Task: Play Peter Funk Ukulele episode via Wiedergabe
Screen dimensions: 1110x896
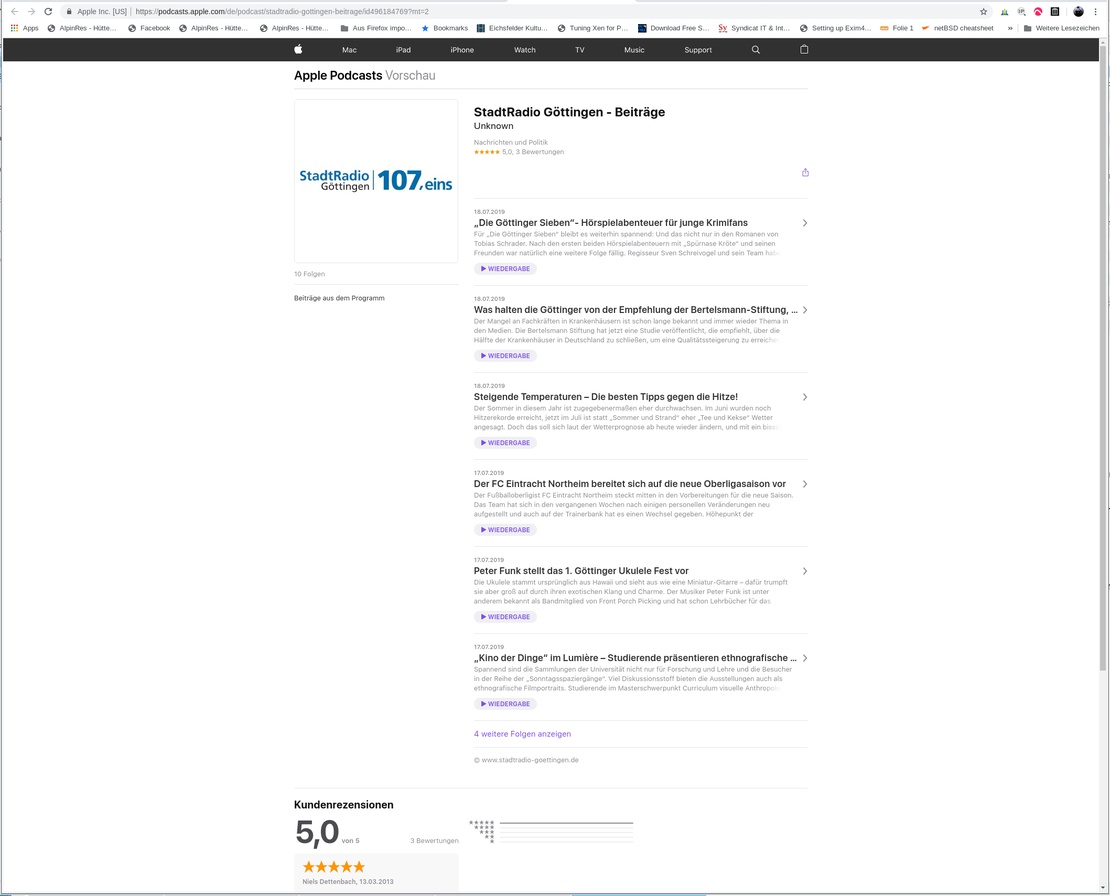Action: pos(505,617)
